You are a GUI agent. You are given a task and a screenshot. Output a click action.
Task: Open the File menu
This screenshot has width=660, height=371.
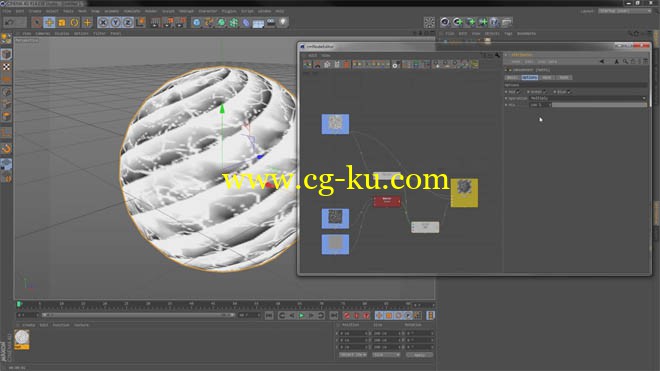7,11
